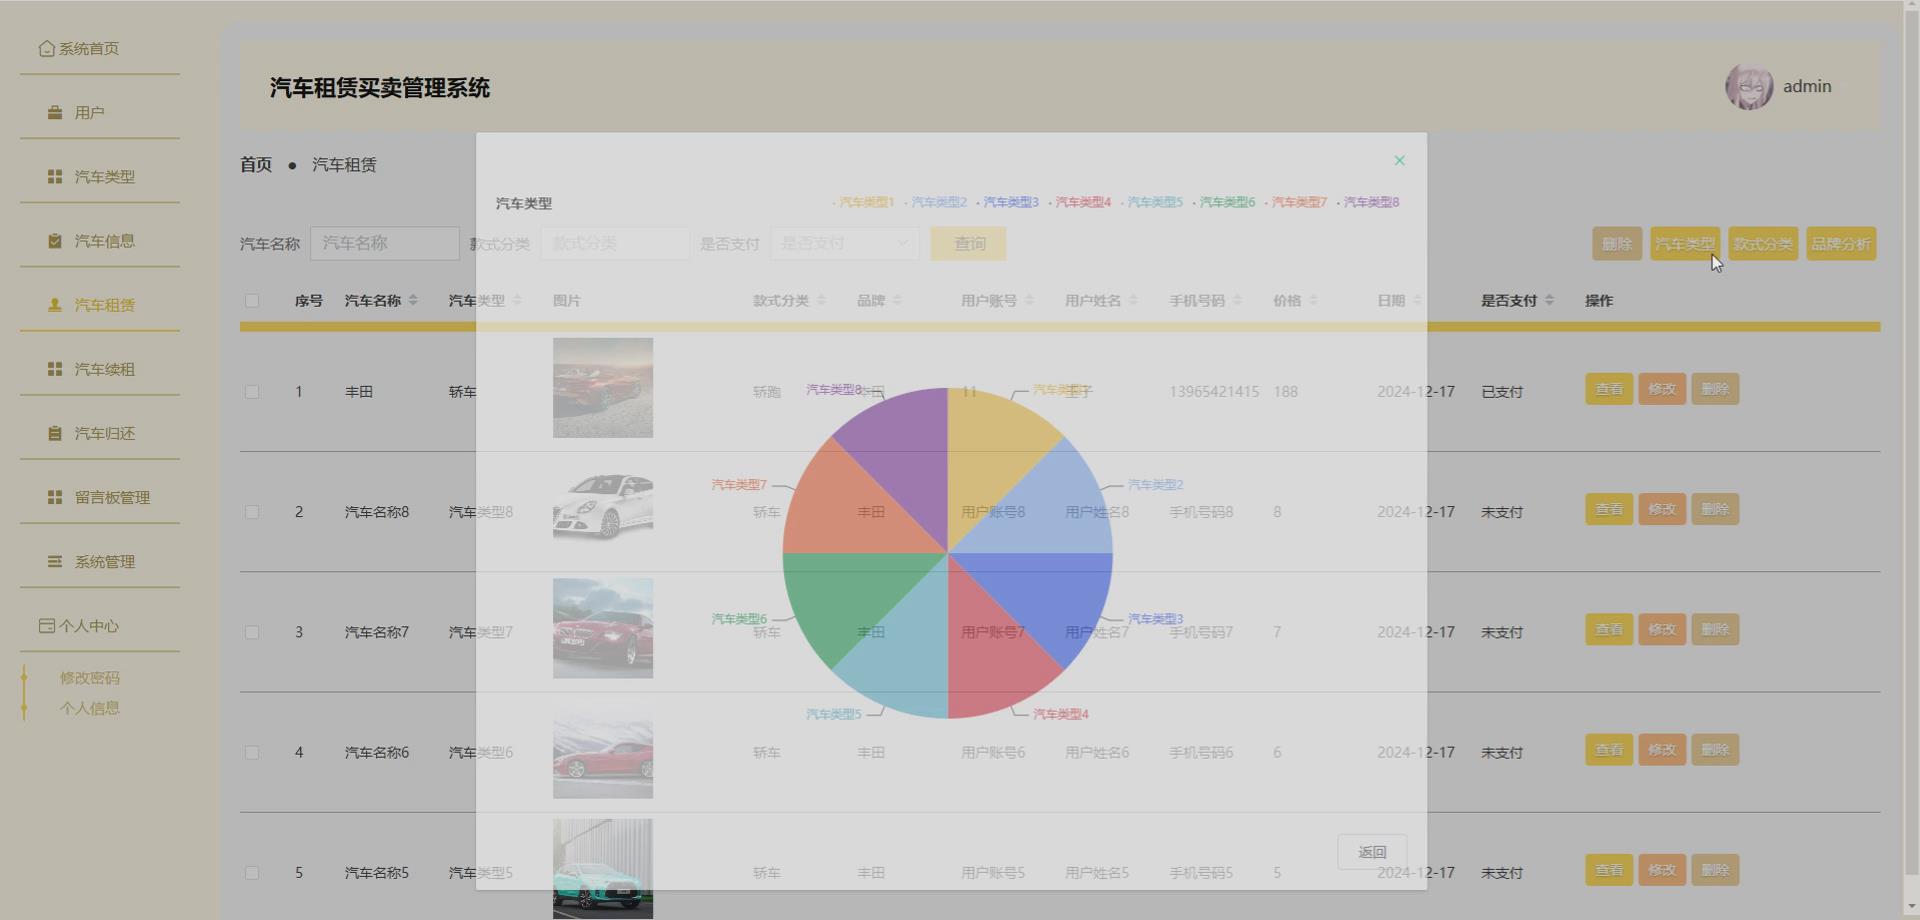
Task: Sort by 汽车名称 column arrows
Action: coord(413,300)
